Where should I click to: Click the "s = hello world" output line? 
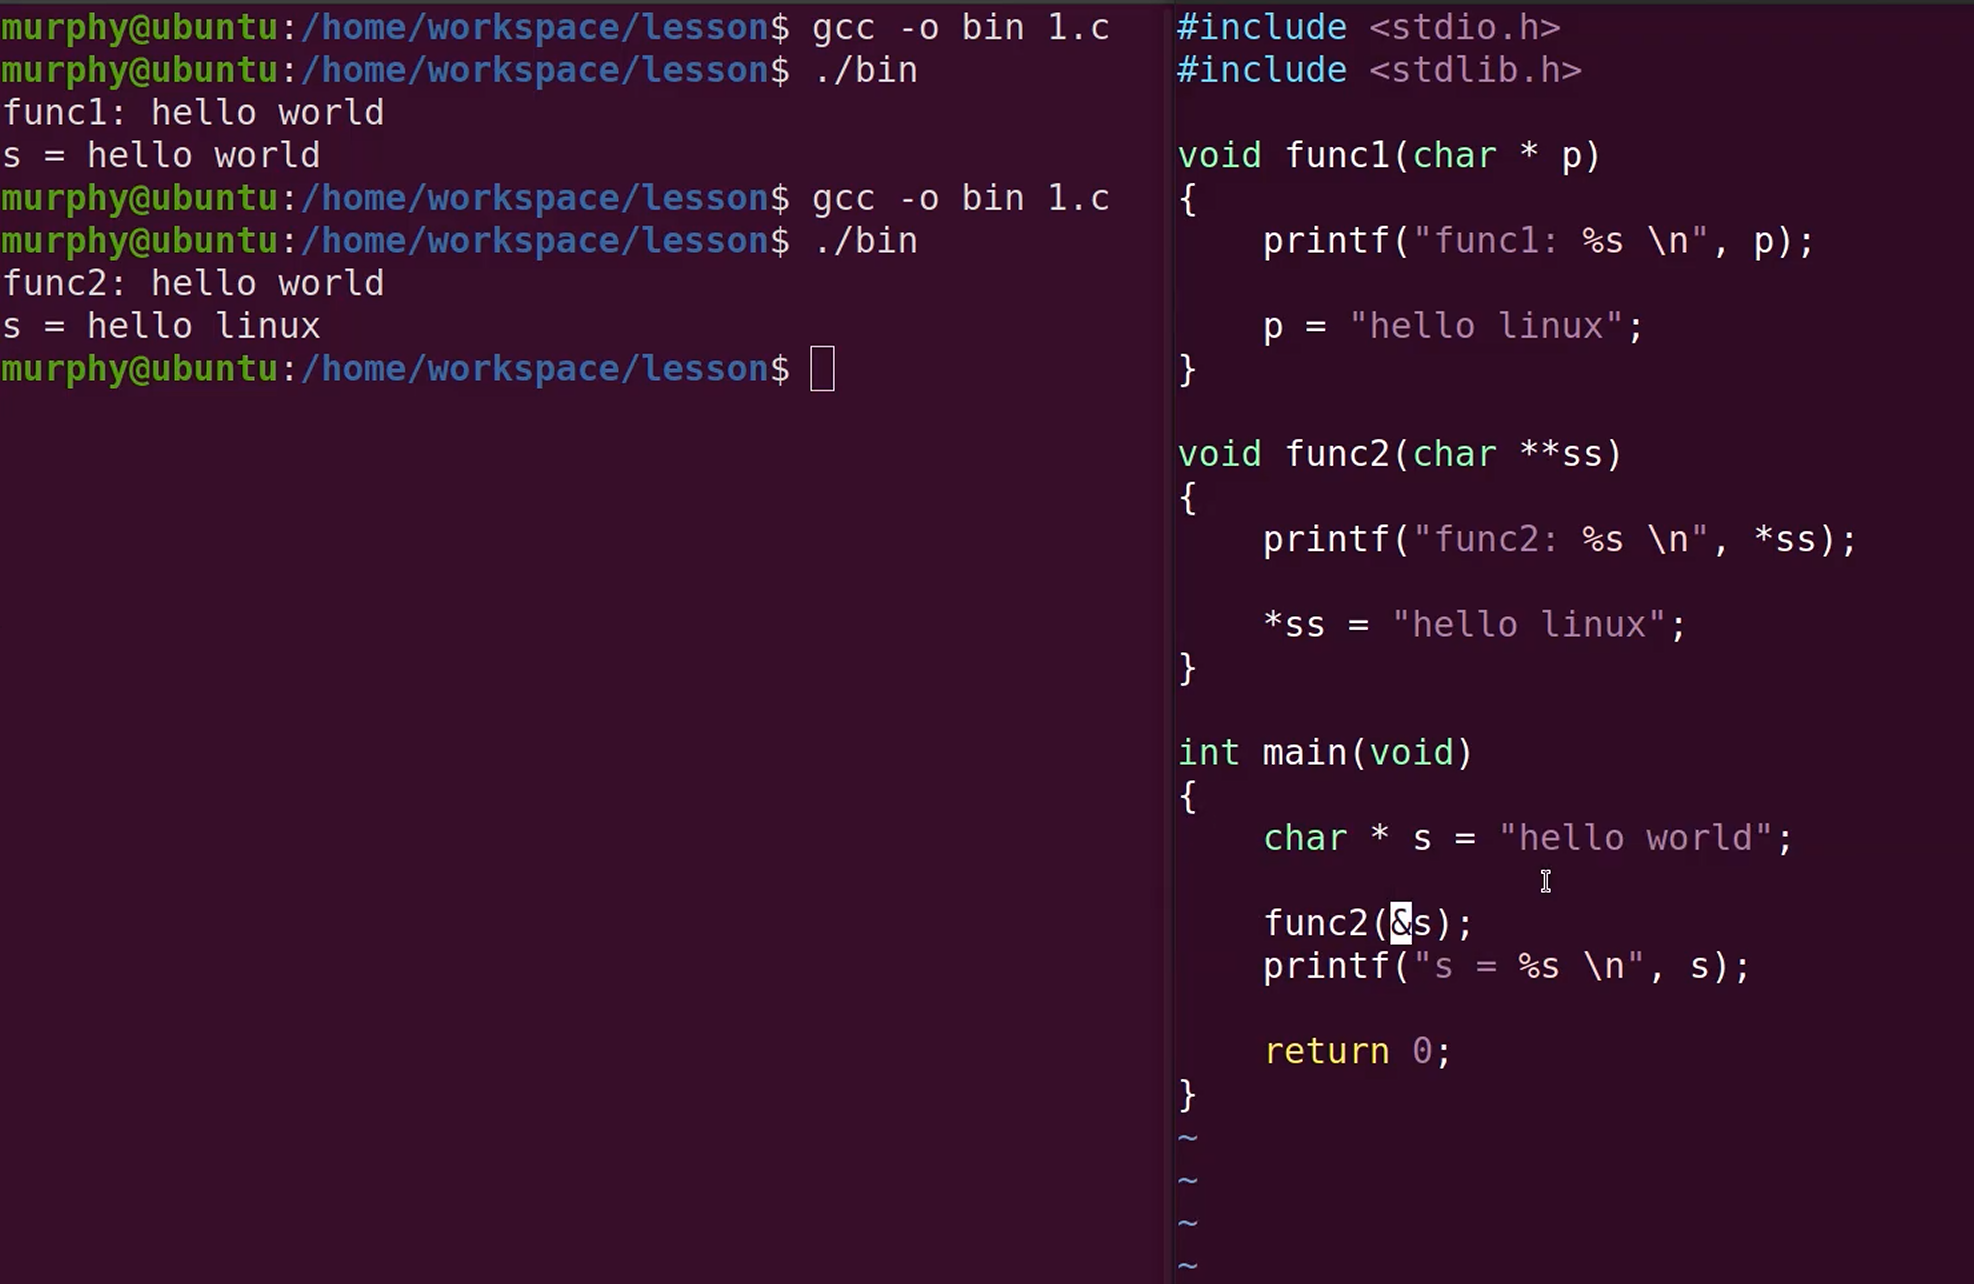click(x=161, y=156)
